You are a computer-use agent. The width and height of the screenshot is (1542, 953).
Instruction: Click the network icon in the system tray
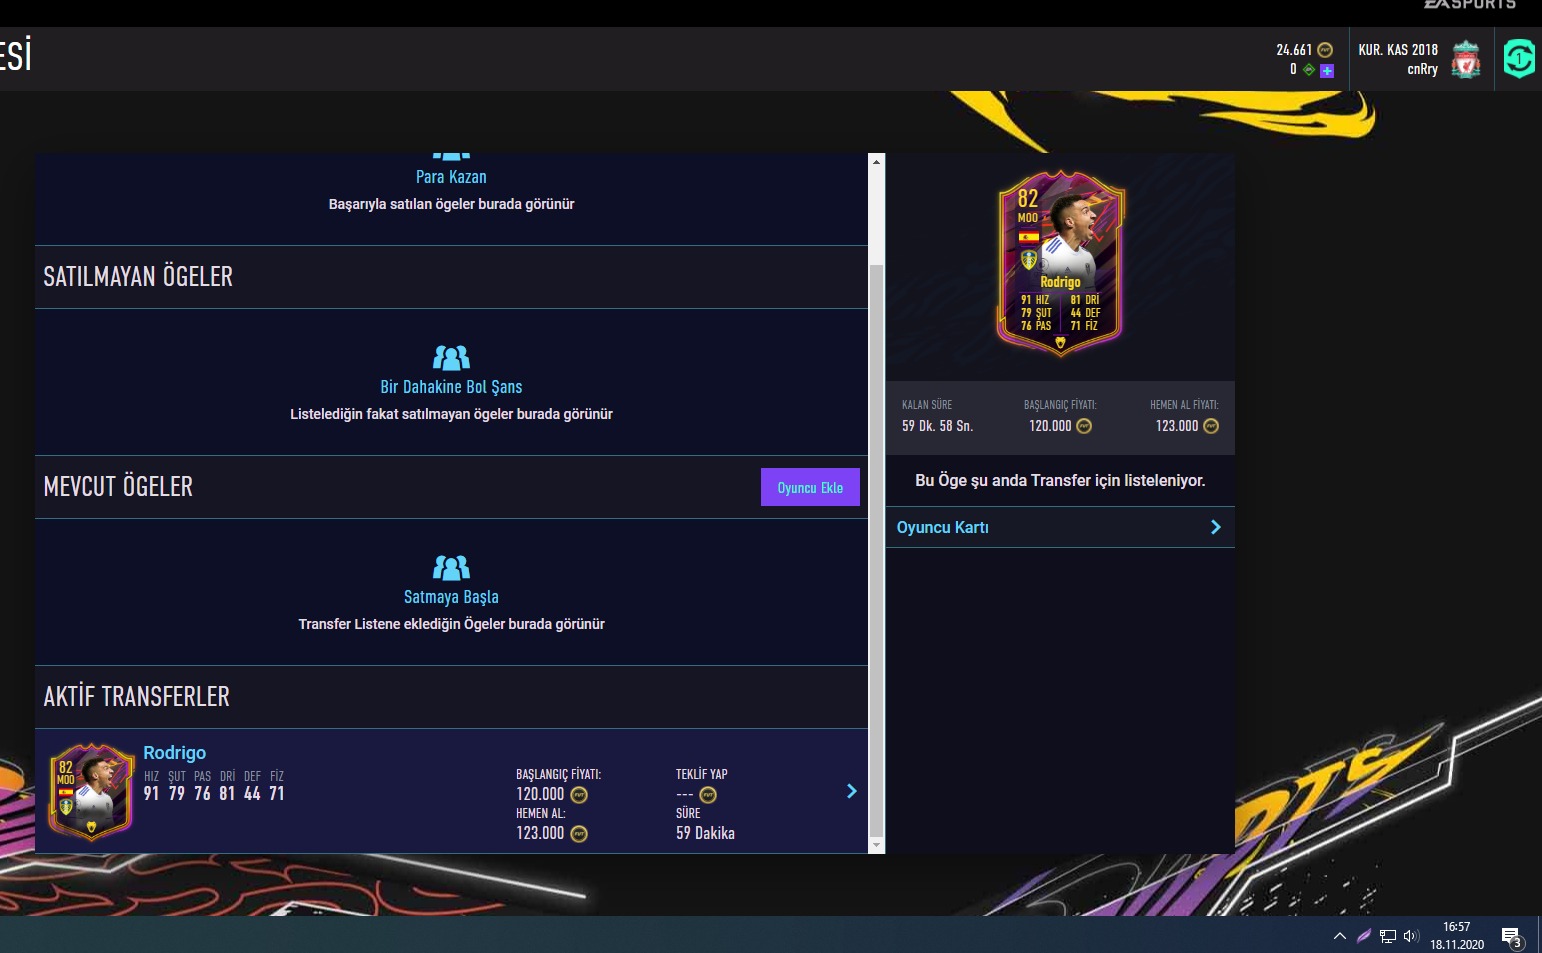click(1388, 936)
